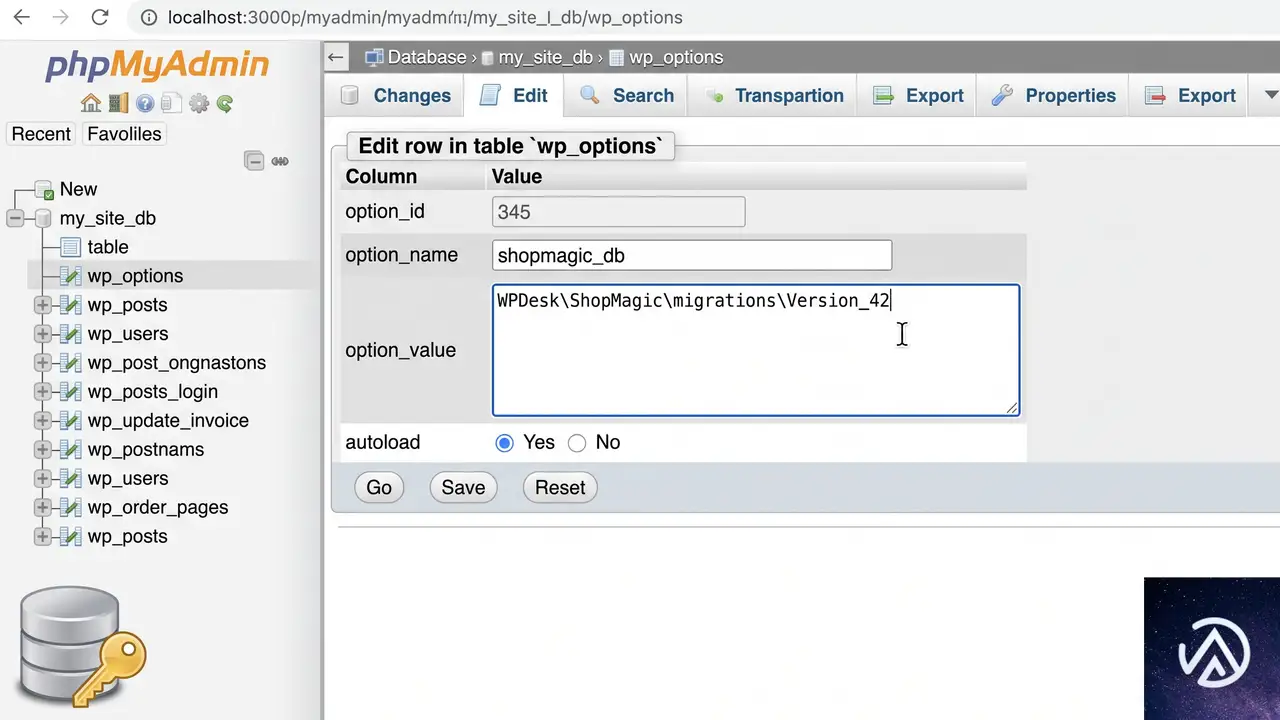
Task: Select wp_options in the navigation tree
Action: click(x=135, y=276)
